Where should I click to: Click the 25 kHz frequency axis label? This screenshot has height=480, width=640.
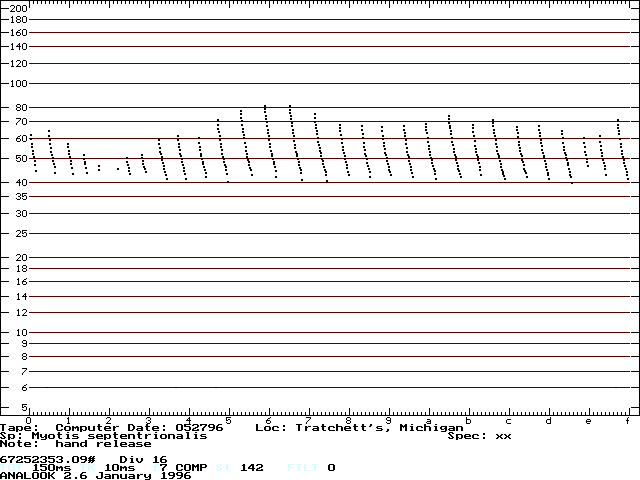tap(20, 234)
